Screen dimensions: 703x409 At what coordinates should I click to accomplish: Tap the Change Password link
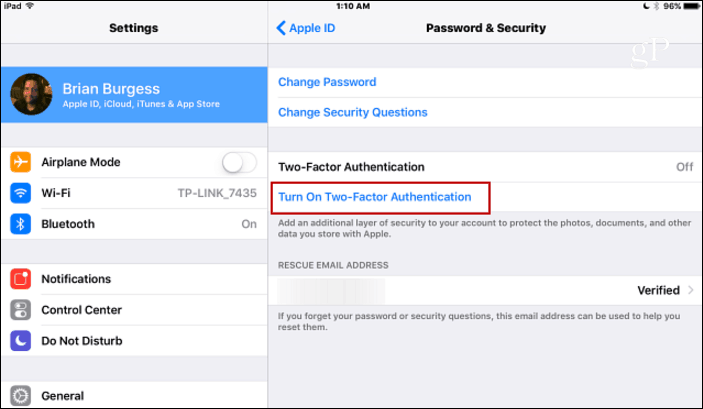(x=327, y=82)
